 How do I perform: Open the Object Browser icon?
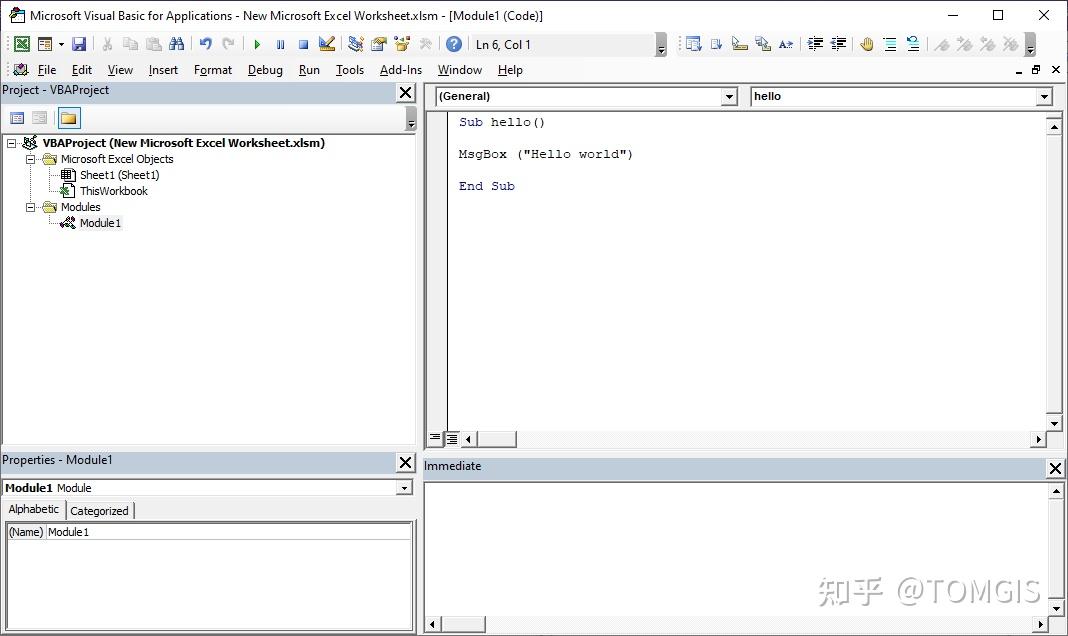click(x=403, y=44)
